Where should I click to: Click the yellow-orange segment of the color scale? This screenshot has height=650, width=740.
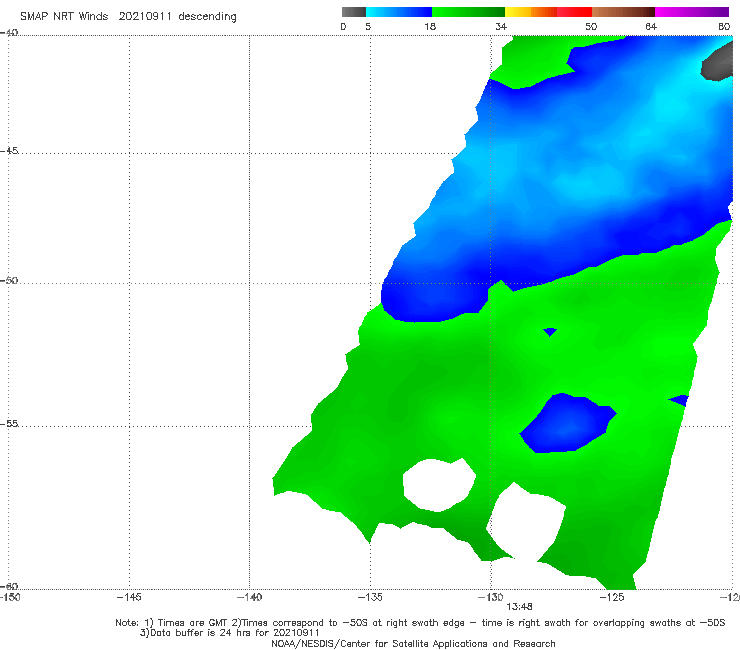(x=530, y=12)
